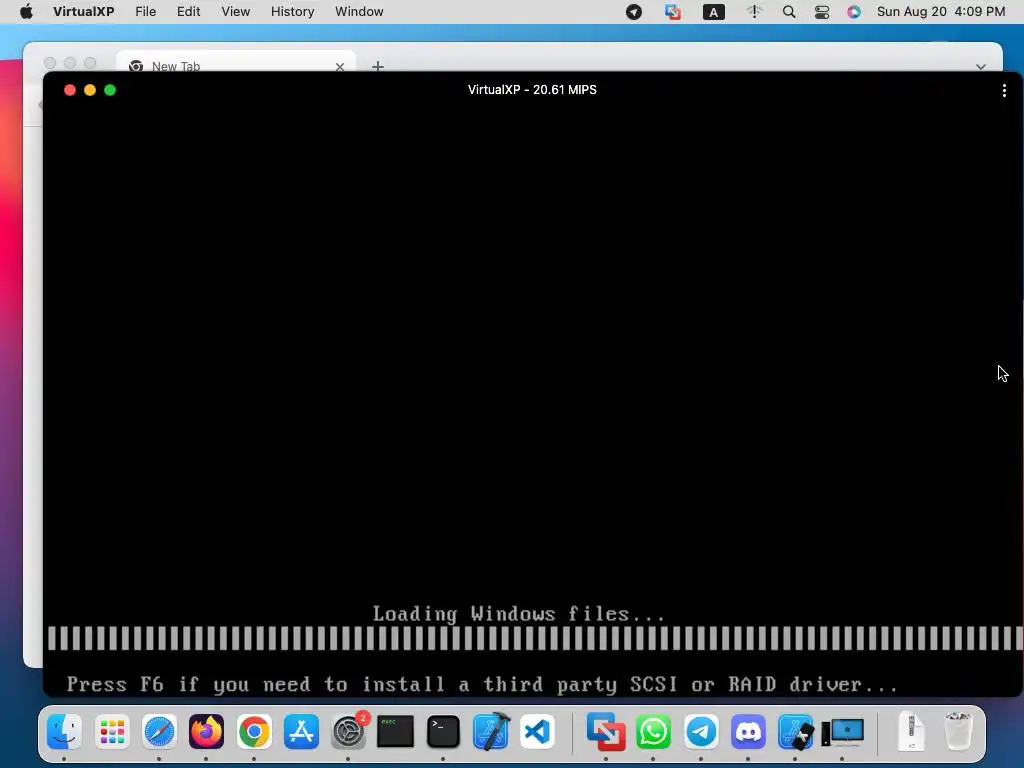1024x768 pixels.
Task: Click the date and time clock
Action: coord(940,12)
